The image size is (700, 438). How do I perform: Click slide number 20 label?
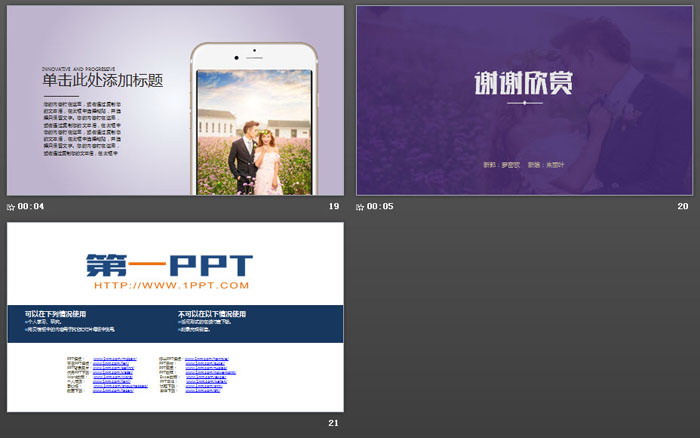click(x=683, y=206)
